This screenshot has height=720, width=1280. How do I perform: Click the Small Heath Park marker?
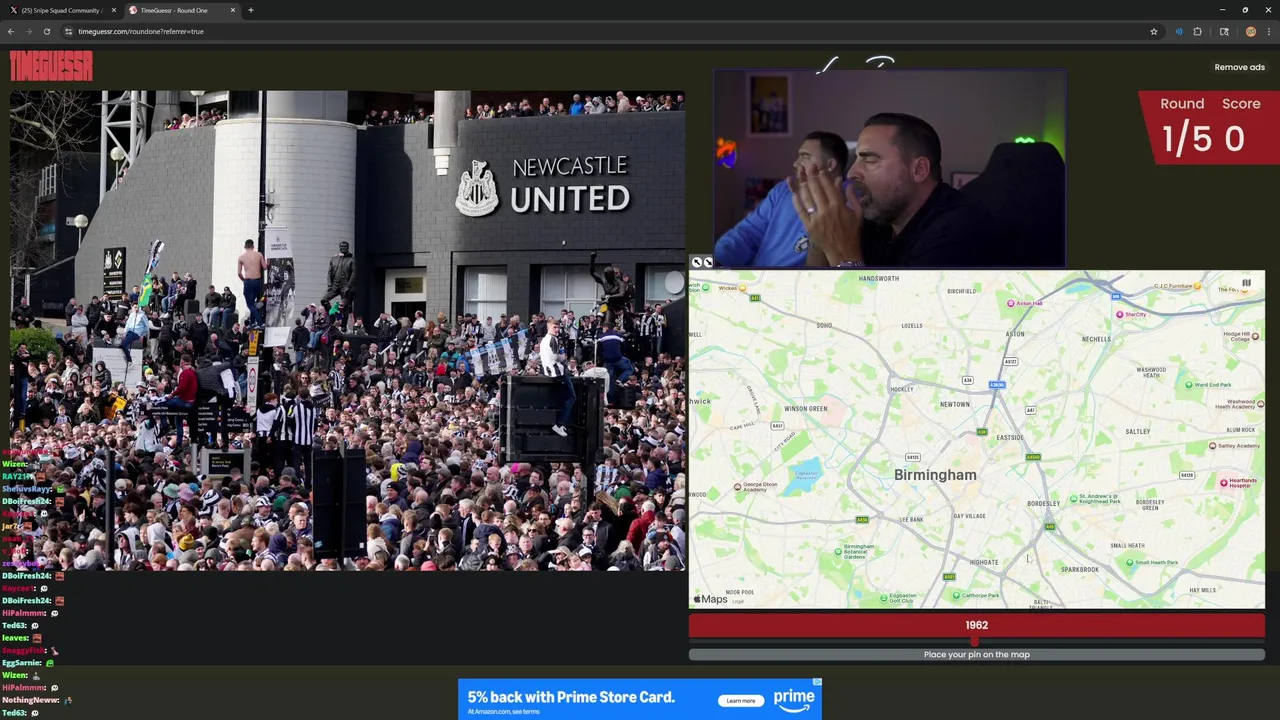tap(1130, 562)
